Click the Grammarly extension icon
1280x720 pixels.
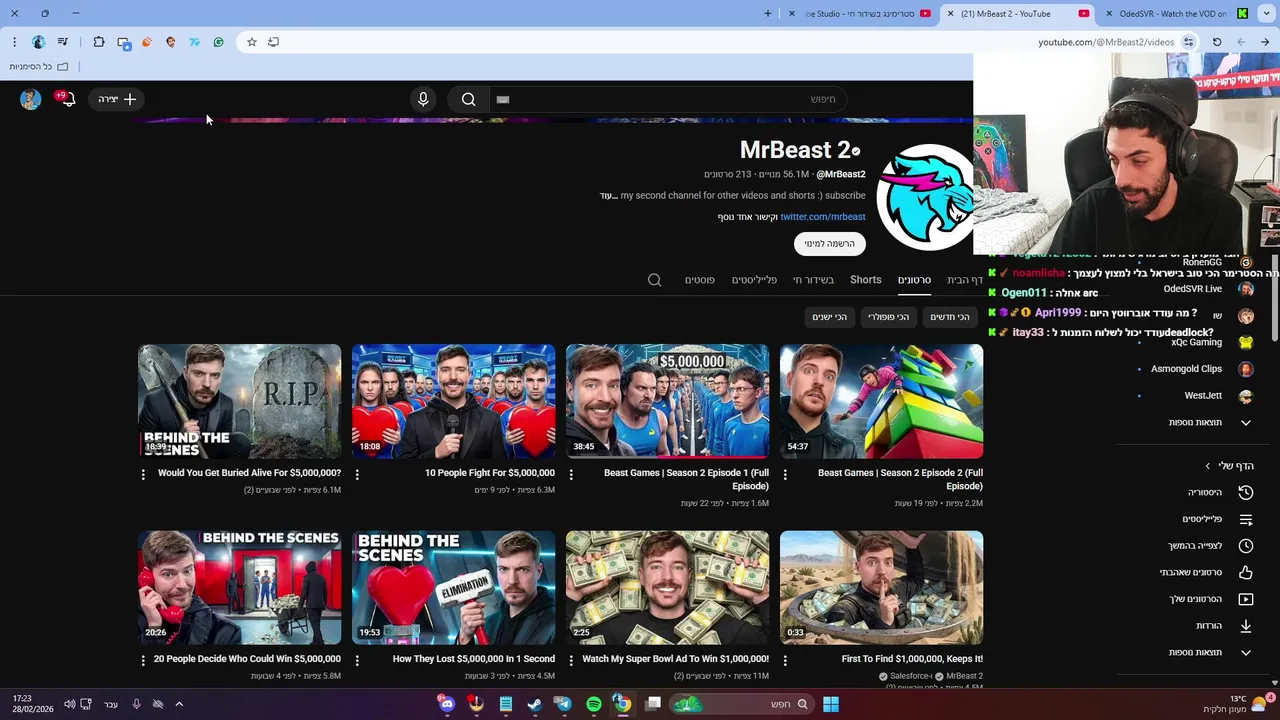(x=218, y=42)
